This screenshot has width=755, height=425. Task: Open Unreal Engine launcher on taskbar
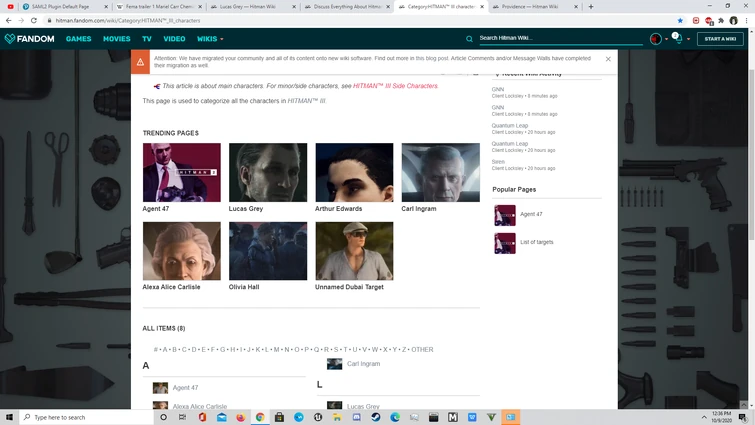tap(318, 417)
